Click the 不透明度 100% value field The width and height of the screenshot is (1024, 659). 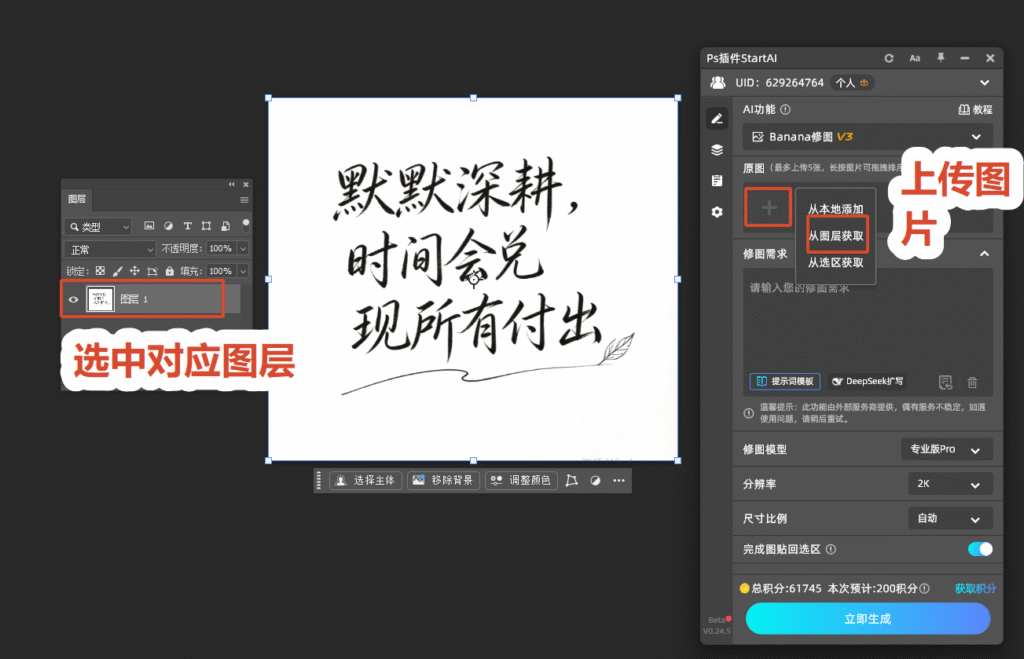[x=221, y=249]
